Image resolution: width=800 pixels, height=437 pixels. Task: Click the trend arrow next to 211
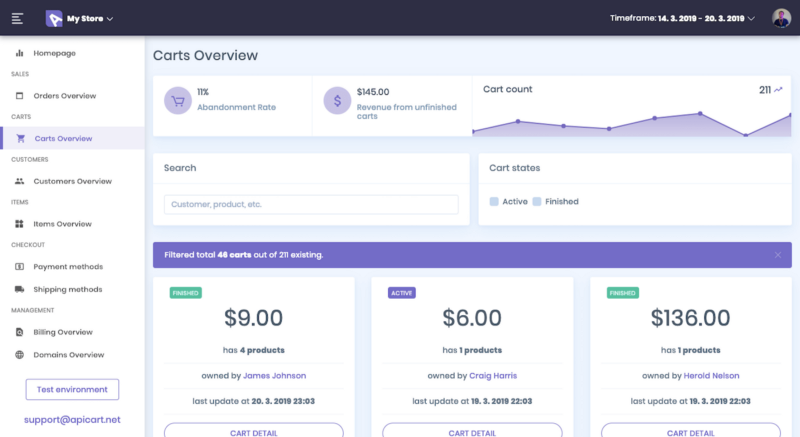[x=778, y=90]
